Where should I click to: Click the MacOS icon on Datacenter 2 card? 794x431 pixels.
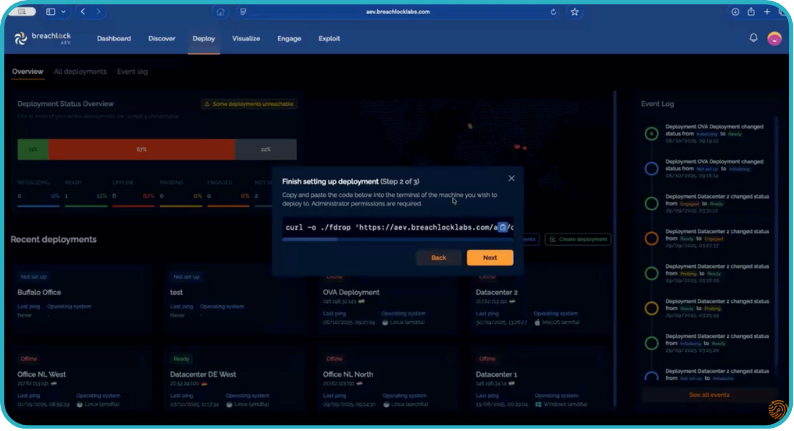[537, 322]
